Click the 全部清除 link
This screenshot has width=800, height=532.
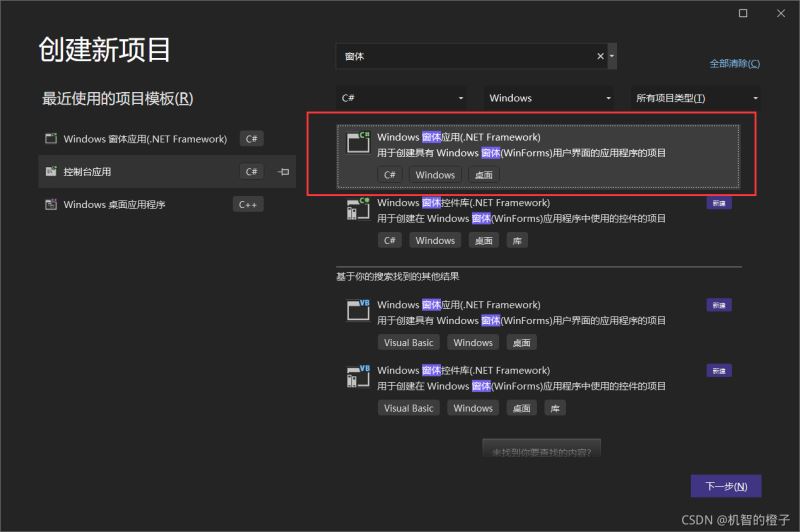click(x=735, y=64)
